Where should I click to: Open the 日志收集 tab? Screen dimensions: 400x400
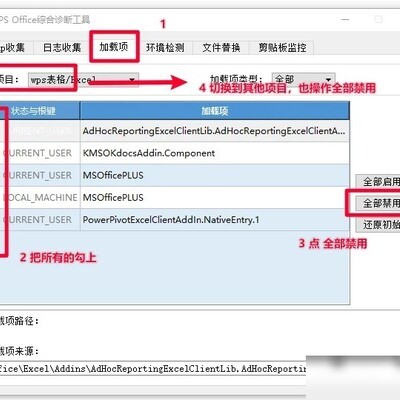coord(62,48)
